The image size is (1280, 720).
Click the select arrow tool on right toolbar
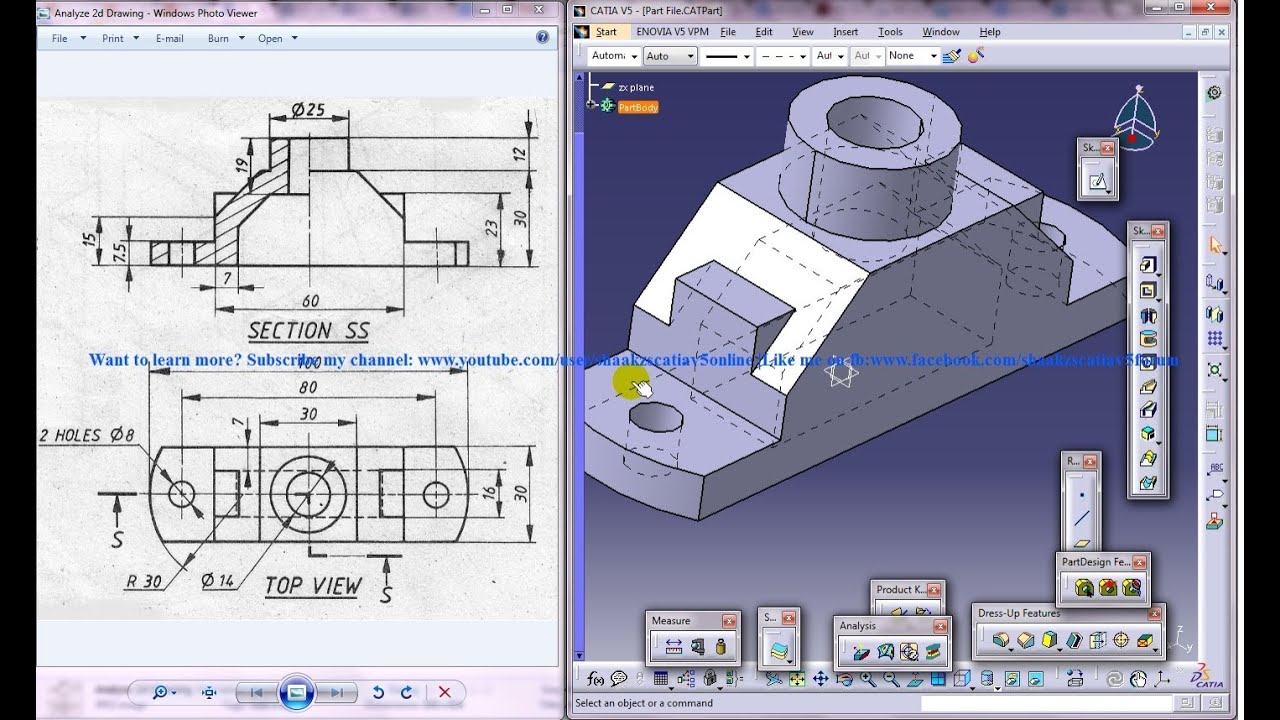coord(1215,245)
